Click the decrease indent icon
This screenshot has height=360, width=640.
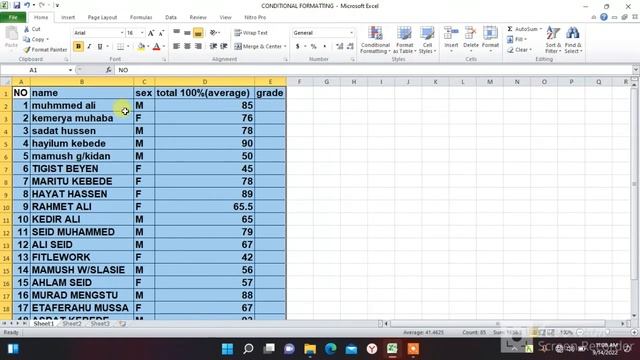pyautogui.click(x=213, y=47)
